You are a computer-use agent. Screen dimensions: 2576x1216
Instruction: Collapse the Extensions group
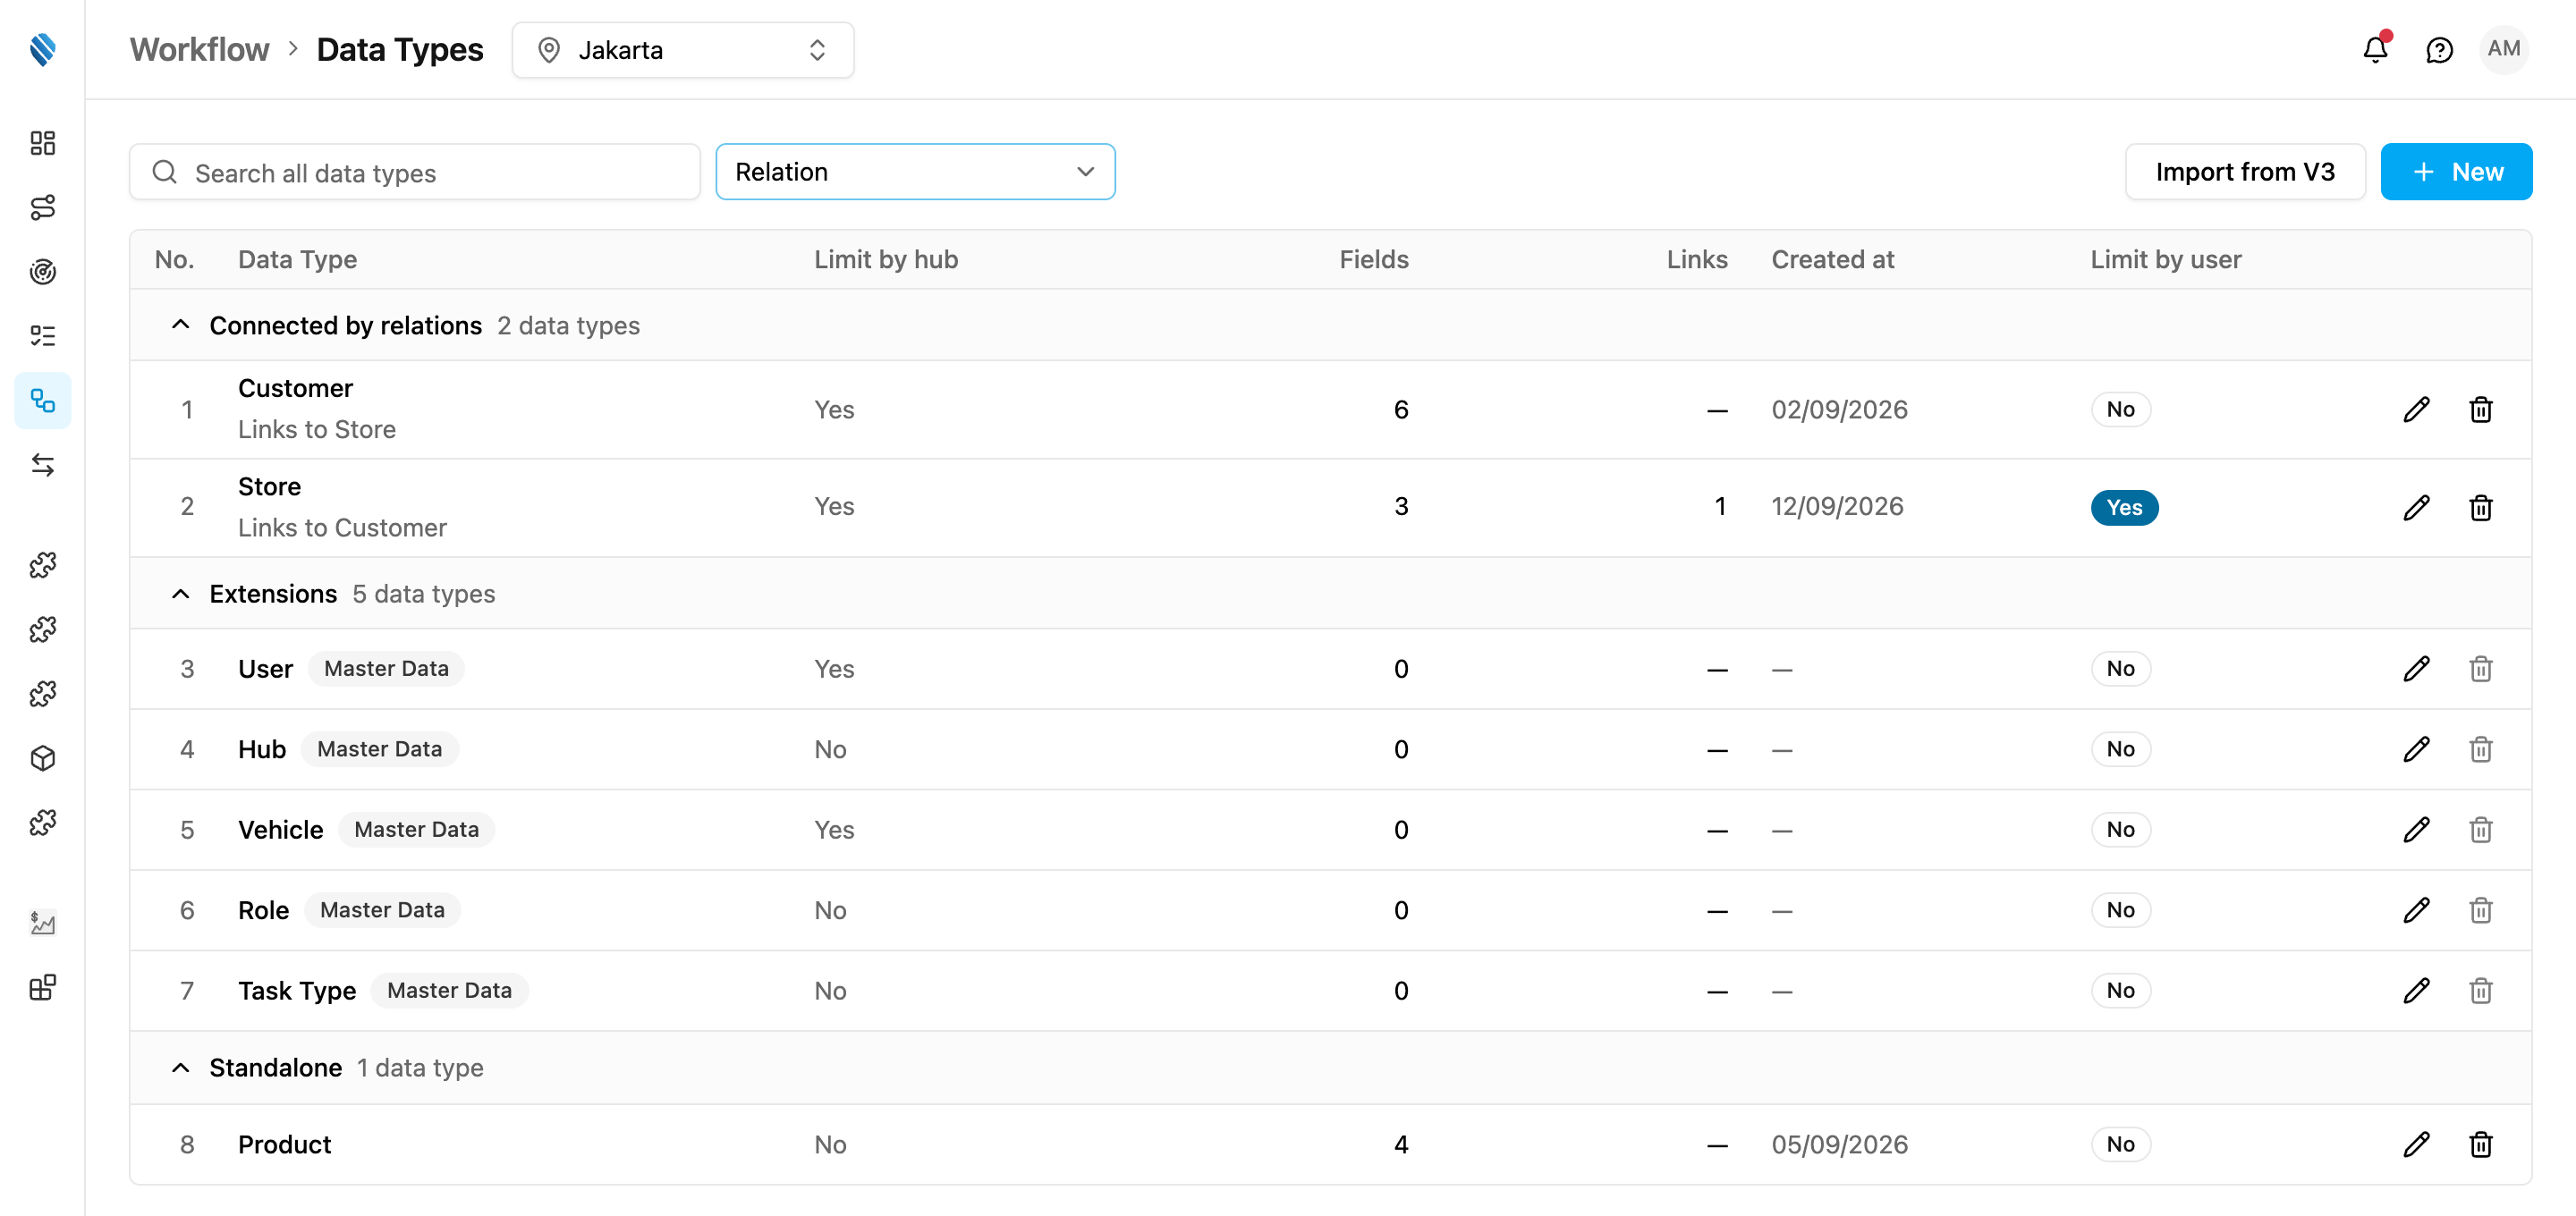180,594
